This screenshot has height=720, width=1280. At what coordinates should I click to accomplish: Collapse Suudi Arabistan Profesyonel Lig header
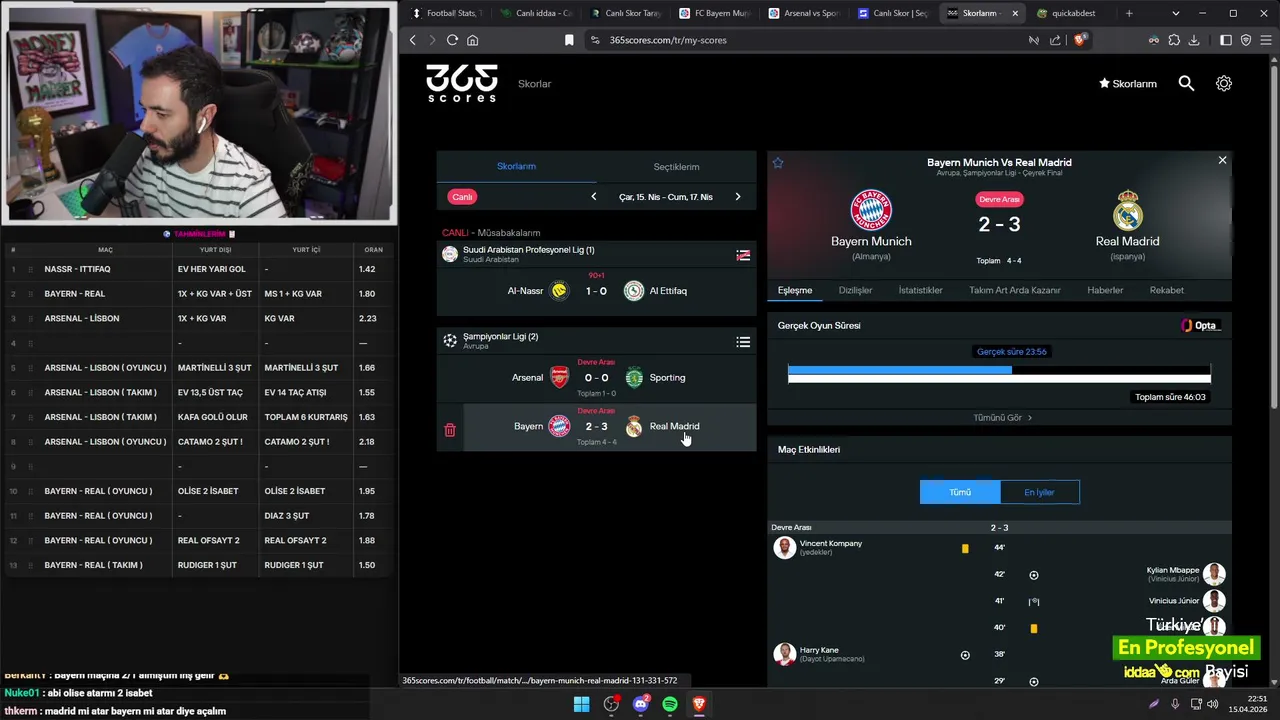[x=596, y=254]
